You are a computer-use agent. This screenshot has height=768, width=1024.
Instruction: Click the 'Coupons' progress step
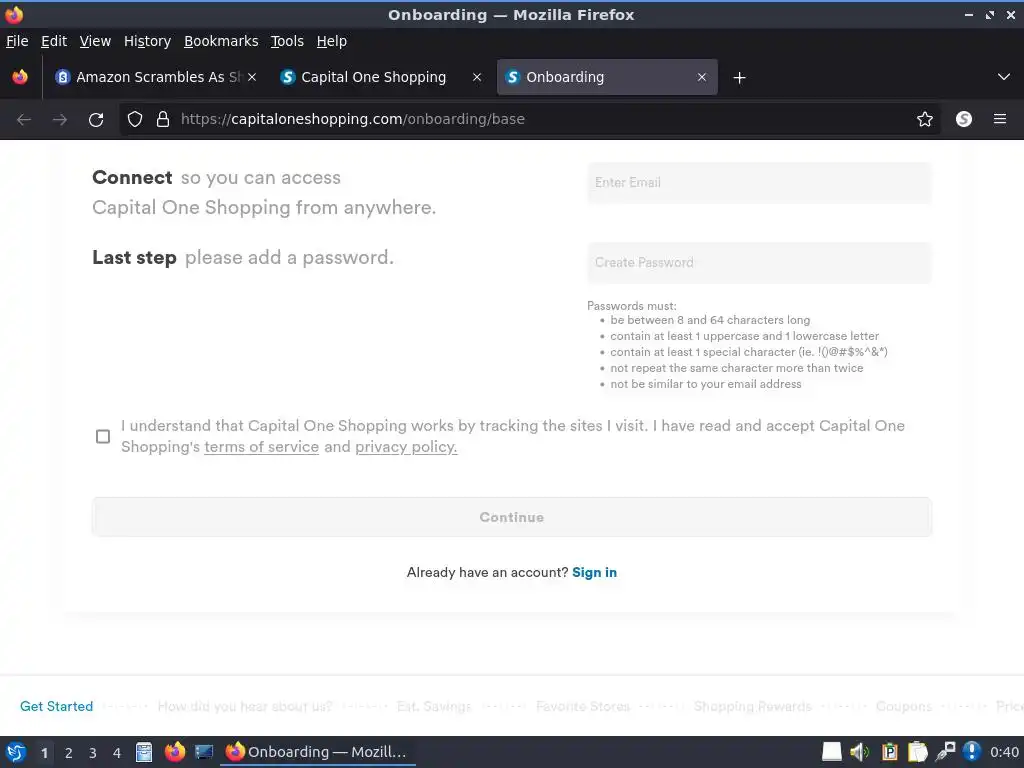tap(904, 706)
